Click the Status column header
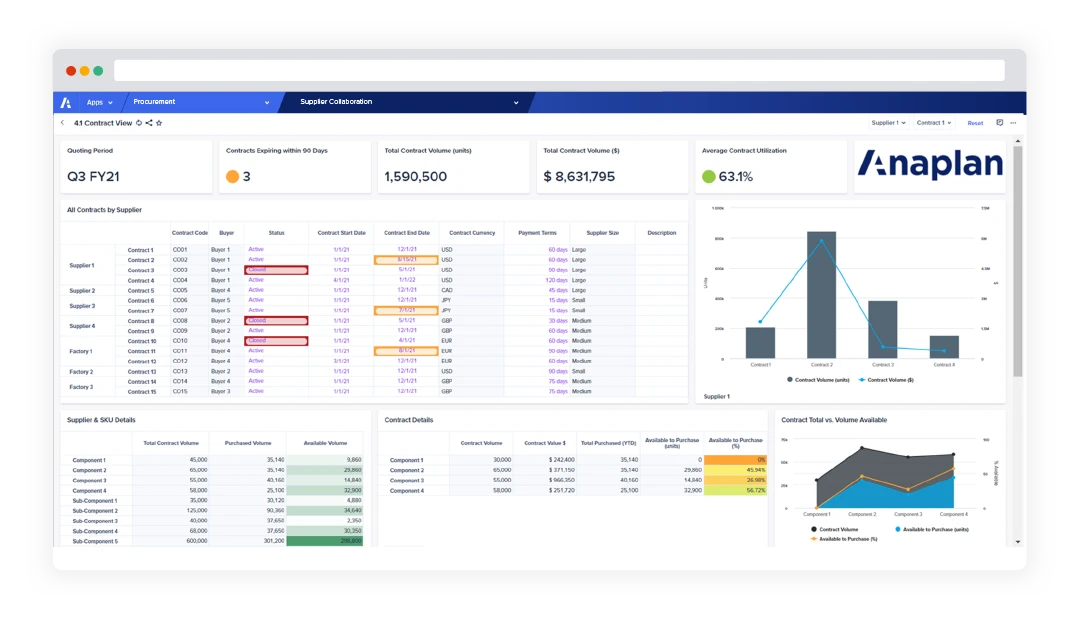 coord(276,233)
